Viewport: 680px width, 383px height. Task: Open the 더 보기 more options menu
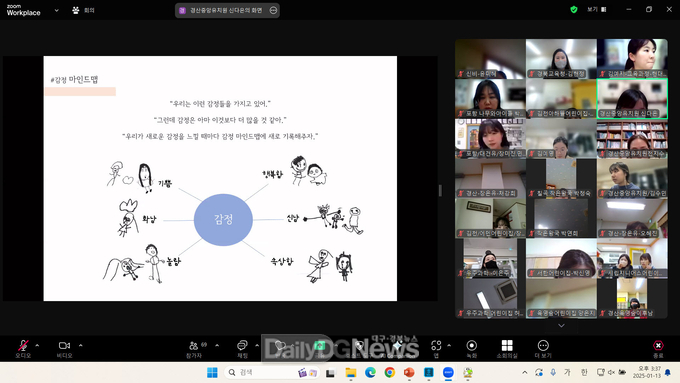coord(543,348)
